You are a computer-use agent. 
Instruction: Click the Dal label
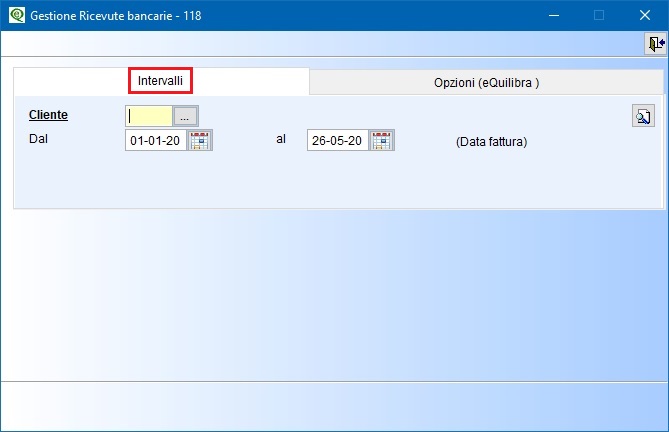[38, 139]
